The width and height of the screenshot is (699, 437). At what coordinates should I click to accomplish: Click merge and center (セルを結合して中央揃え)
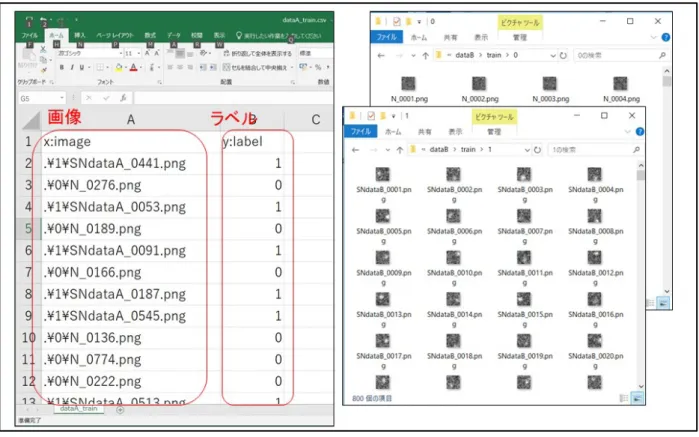tap(257, 67)
